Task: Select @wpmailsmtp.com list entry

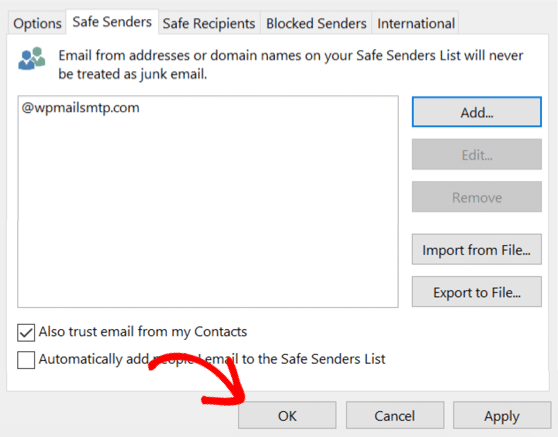Action: click(x=80, y=107)
